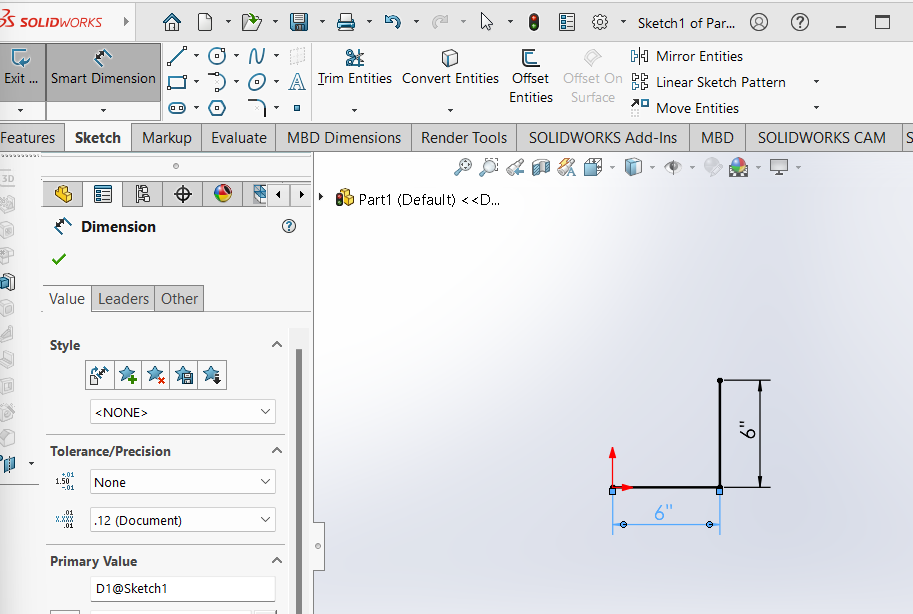Open the View Orientation icon
This screenshot has height=614, width=913.
(593, 167)
